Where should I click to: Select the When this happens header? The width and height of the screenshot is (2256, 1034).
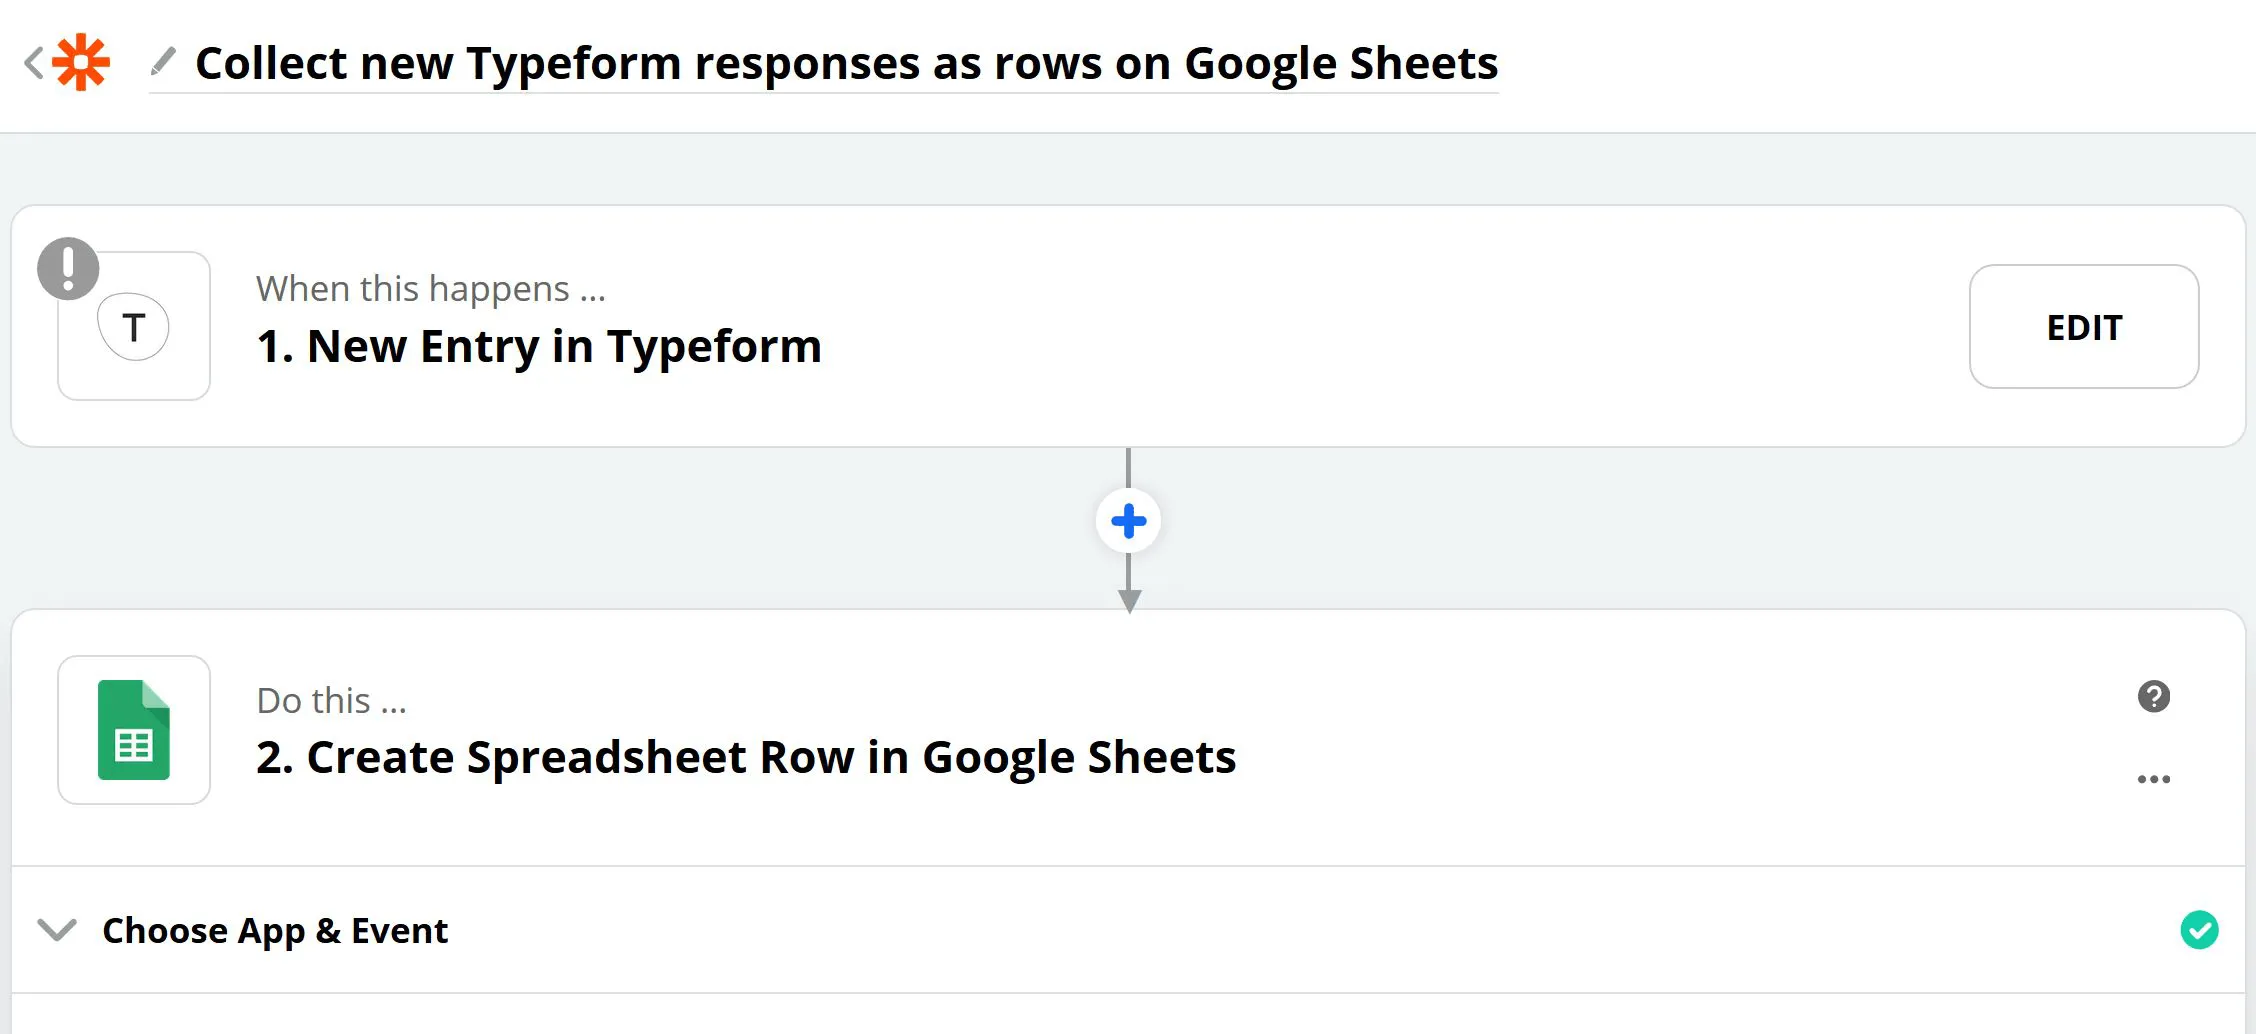pyautogui.click(x=432, y=288)
